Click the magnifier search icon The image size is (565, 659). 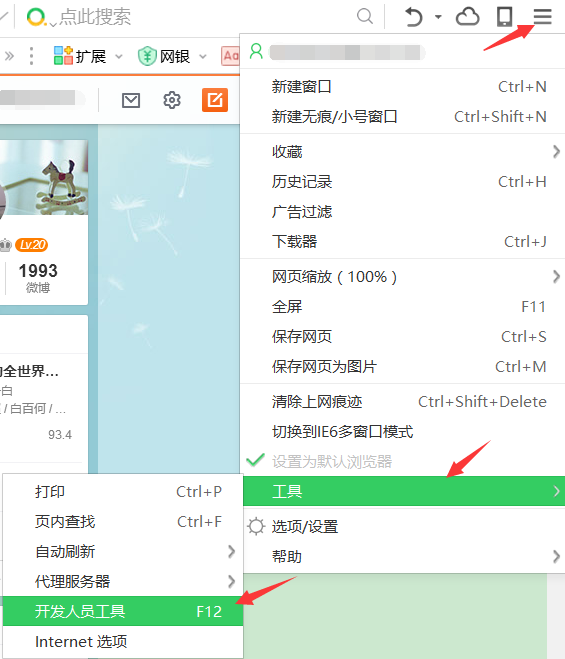(365, 16)
